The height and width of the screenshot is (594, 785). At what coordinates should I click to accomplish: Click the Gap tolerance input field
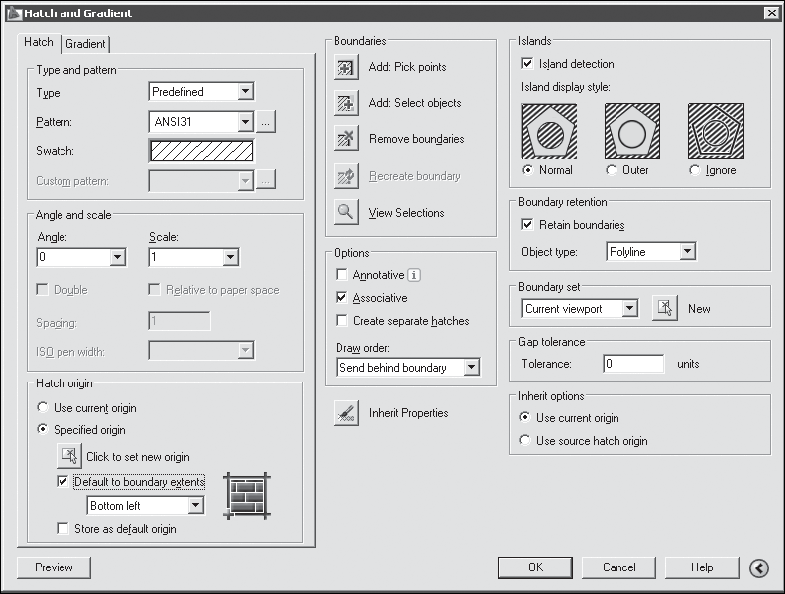point(634,364)
